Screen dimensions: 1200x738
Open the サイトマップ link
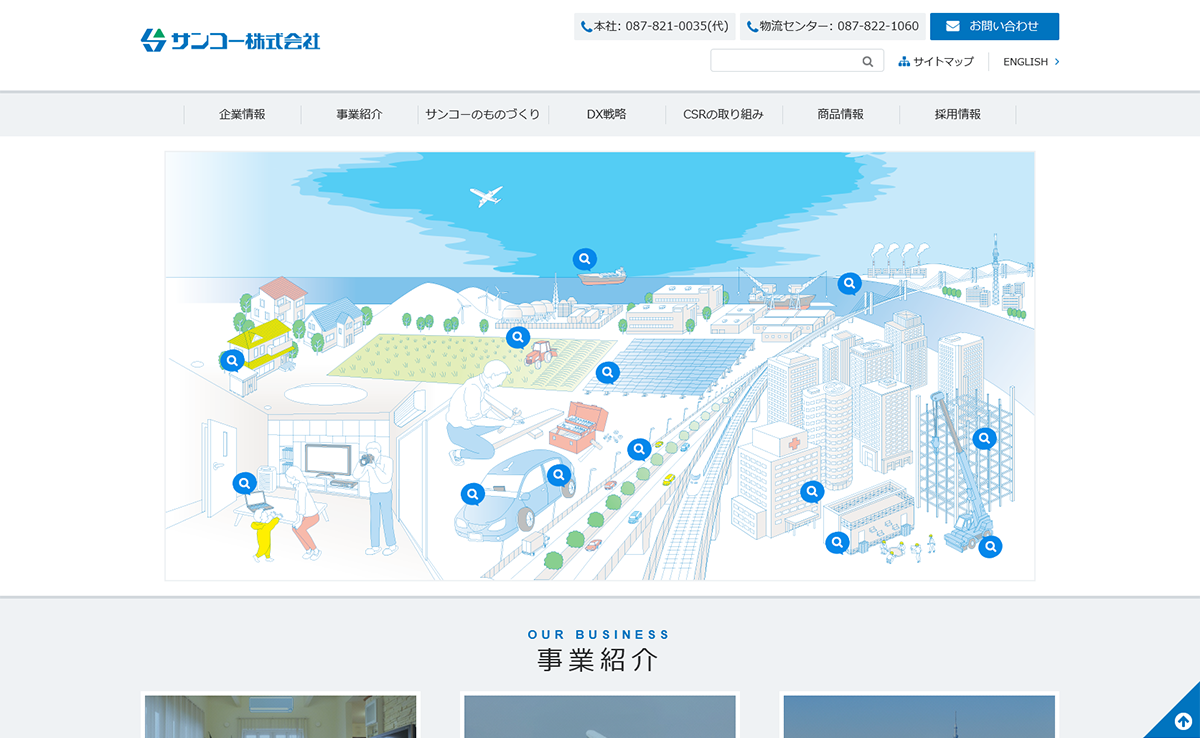click(x=936, y=62)
